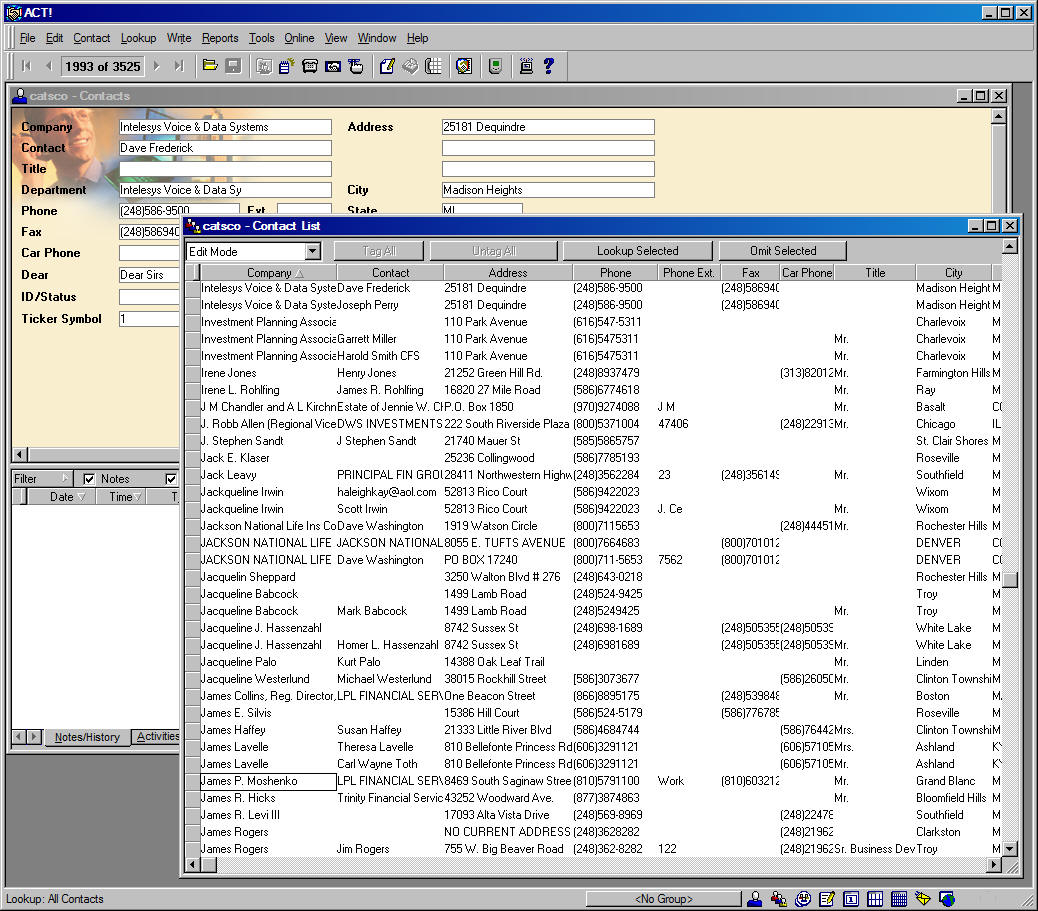
Task: Uncheck the Notes filter checkbox
Action: [x=89, y=479]
